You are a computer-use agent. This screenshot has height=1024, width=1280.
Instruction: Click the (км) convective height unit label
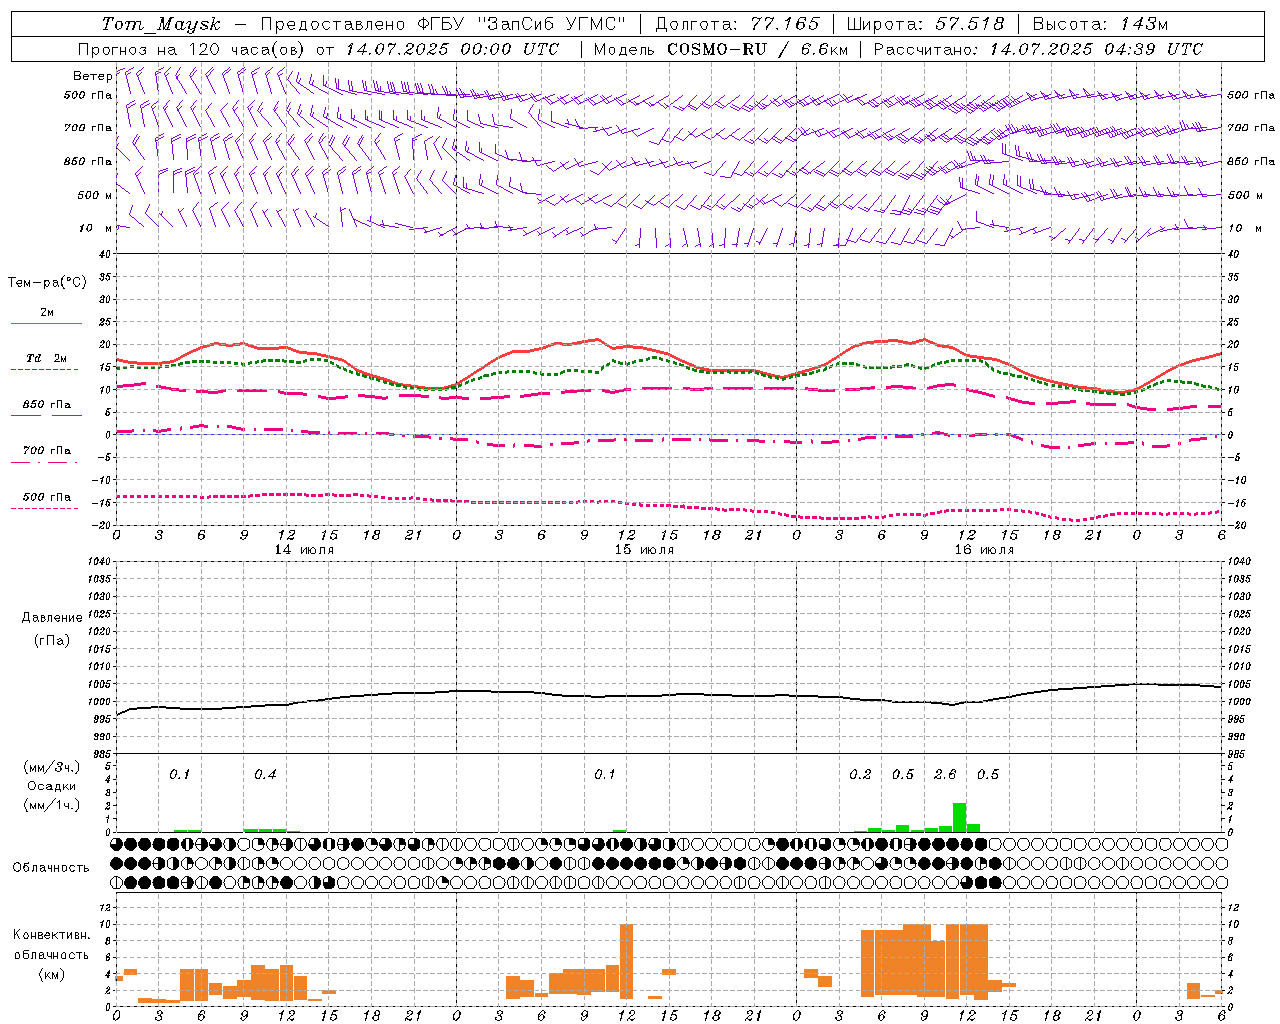(x=52, y=974)
